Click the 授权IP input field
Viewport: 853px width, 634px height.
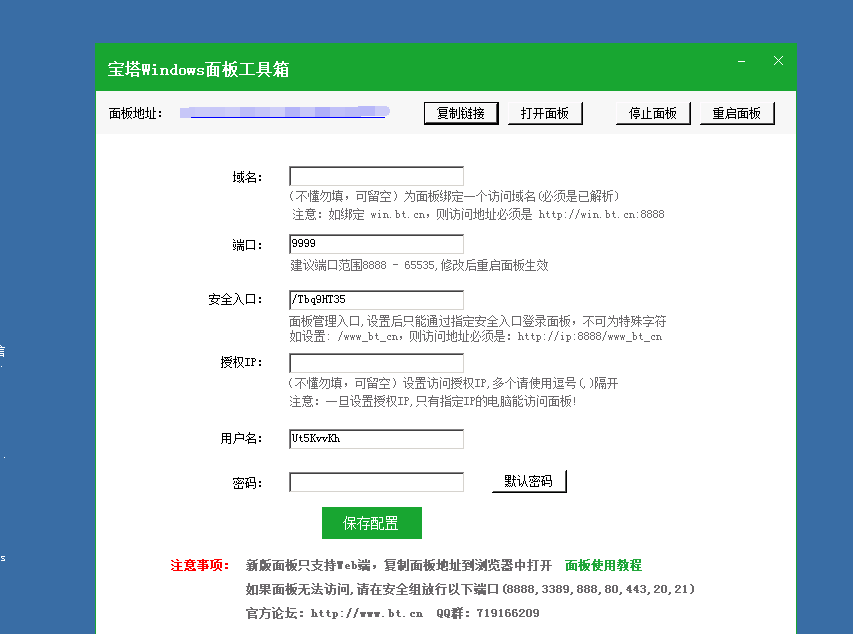(x=376, y=363)
